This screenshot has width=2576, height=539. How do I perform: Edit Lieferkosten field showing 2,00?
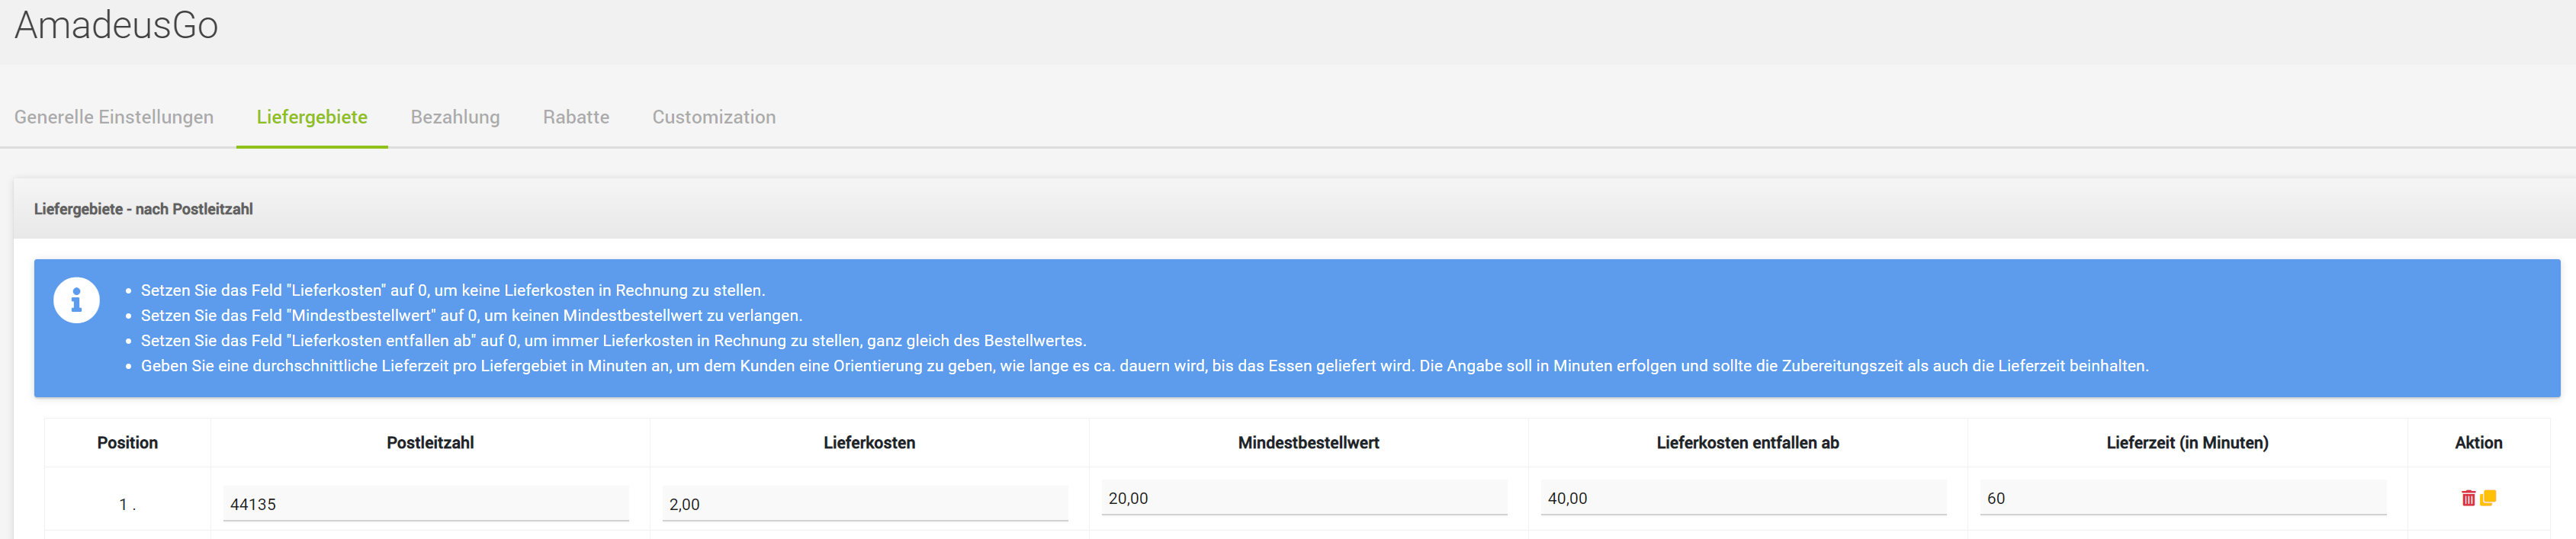(x=865, y=504)
